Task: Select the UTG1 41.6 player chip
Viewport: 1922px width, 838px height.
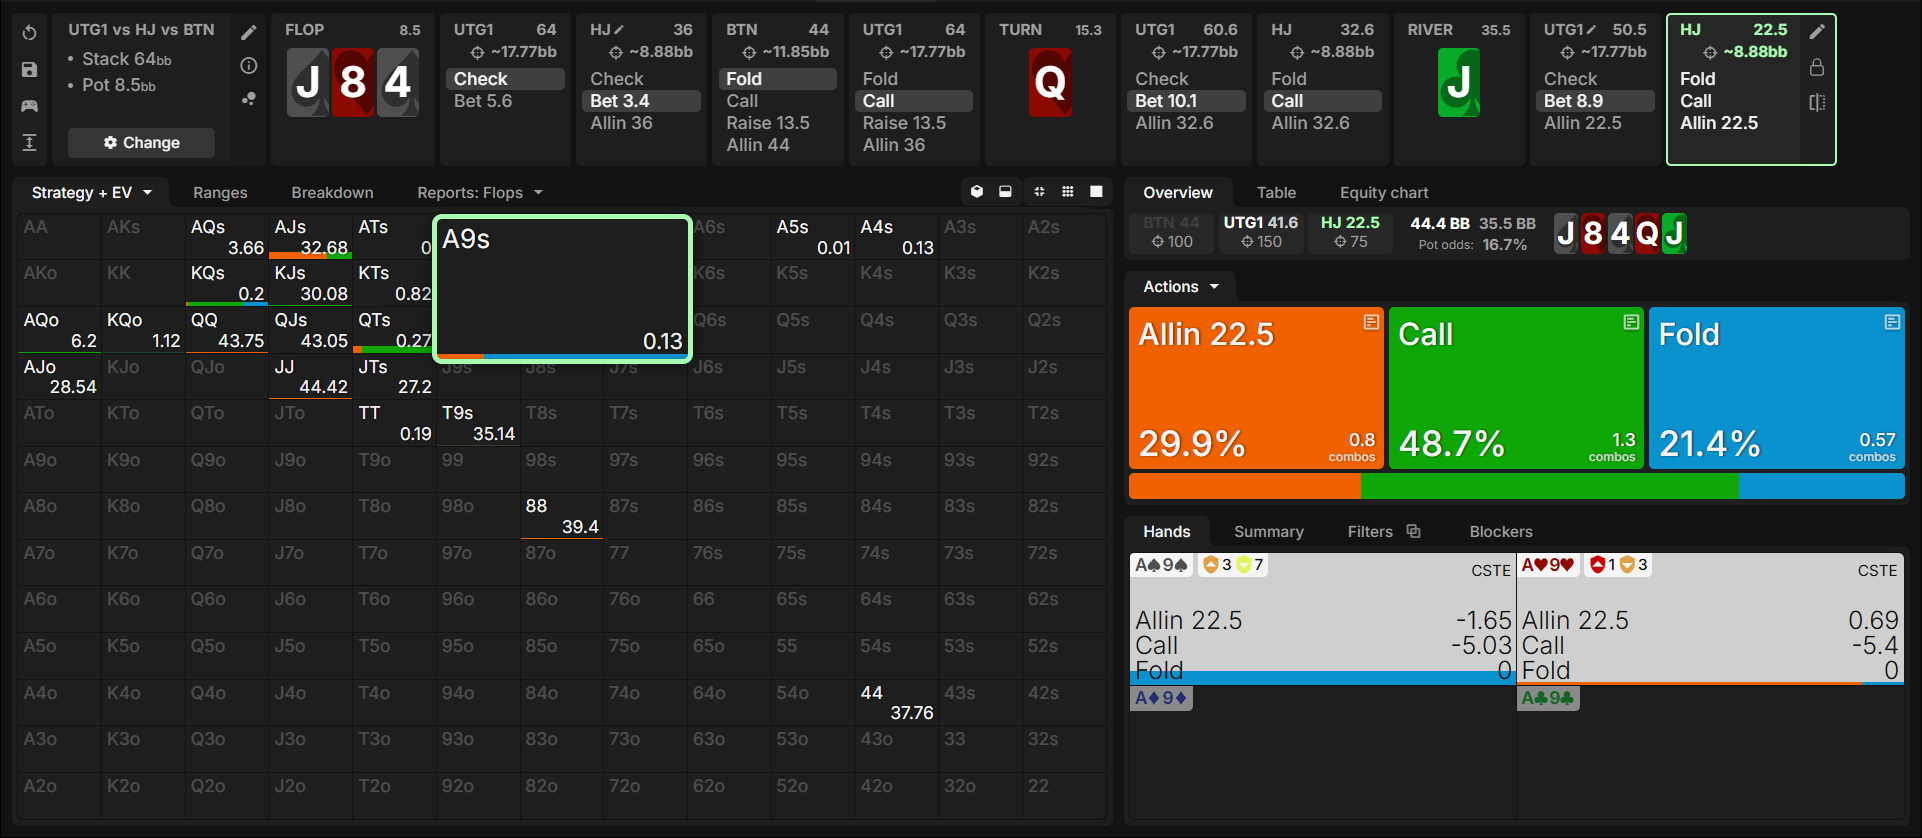Action: tap(1261, 233)
